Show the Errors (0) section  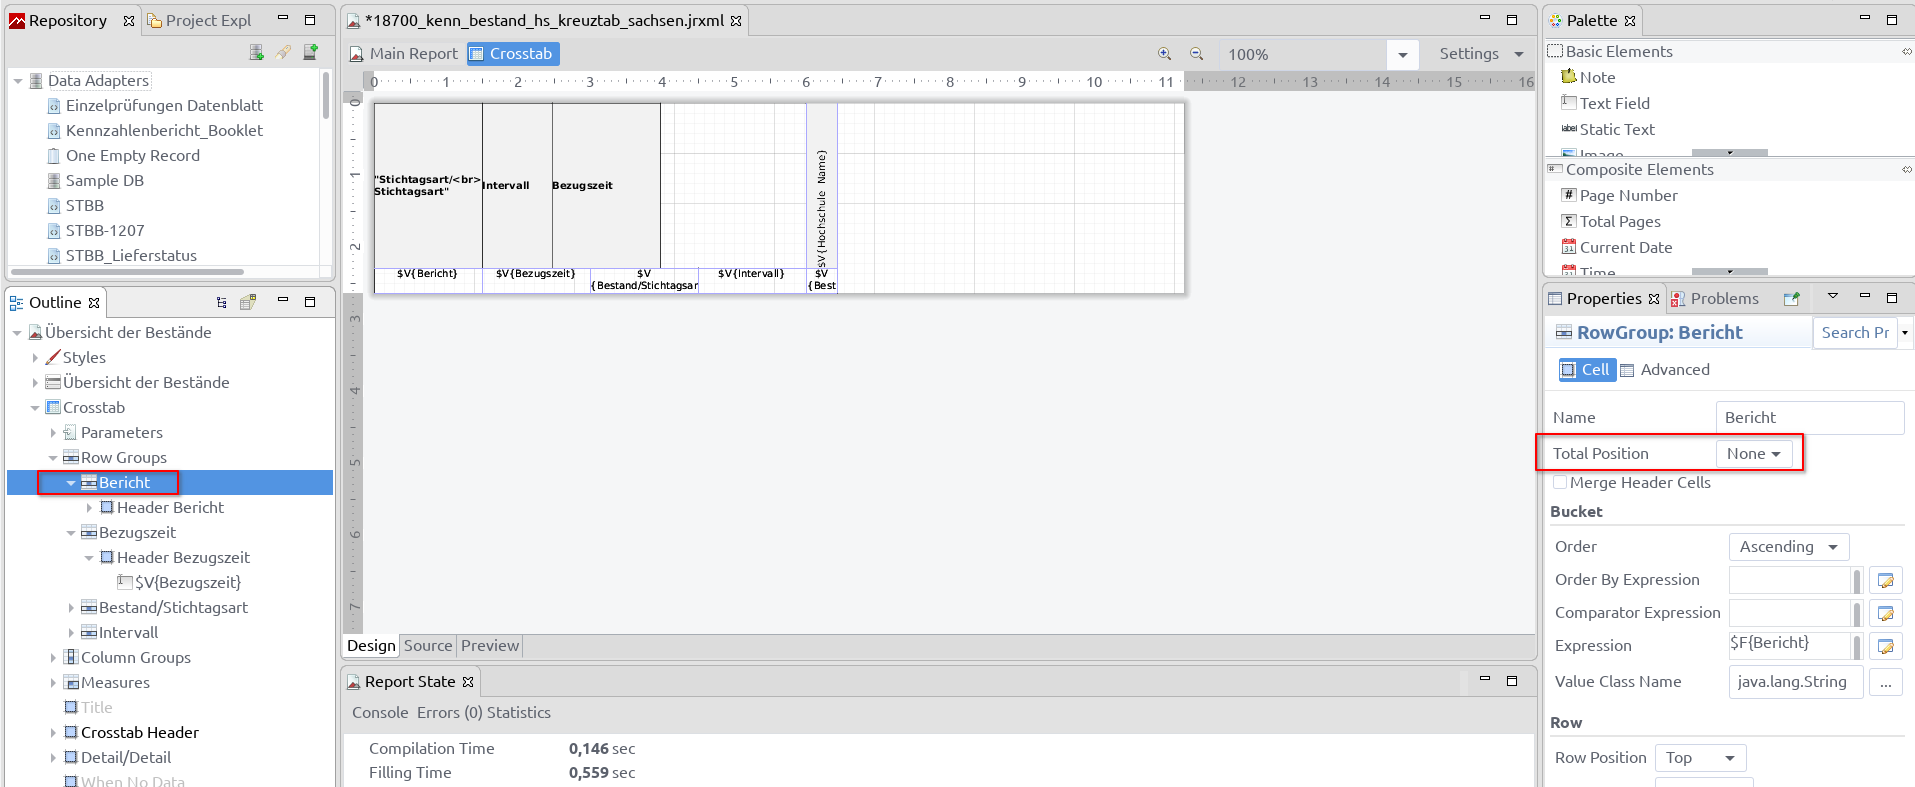point(449,713)
